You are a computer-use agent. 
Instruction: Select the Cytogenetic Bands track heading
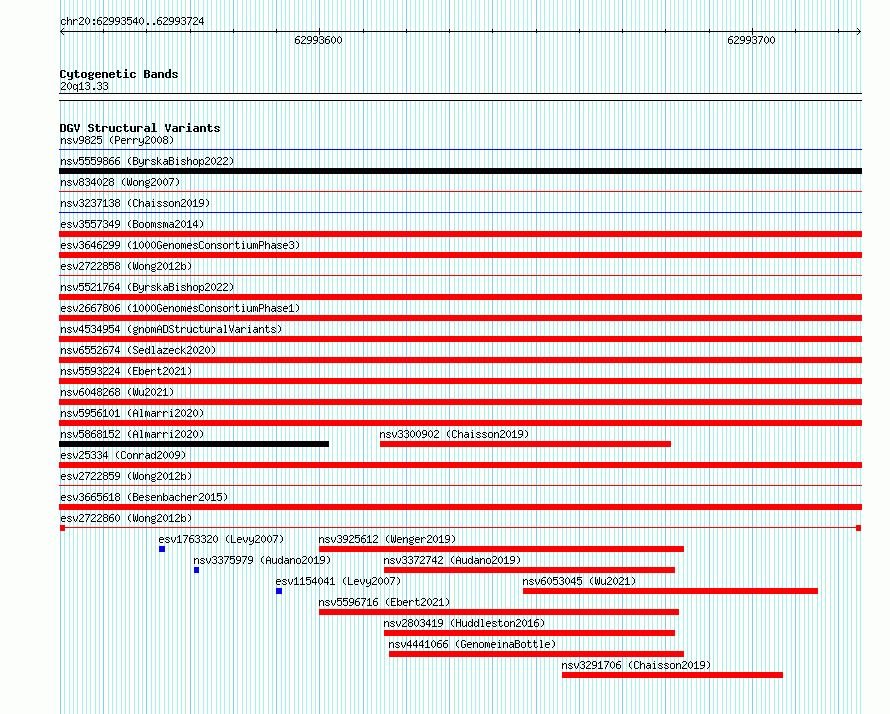pos(119,74)
